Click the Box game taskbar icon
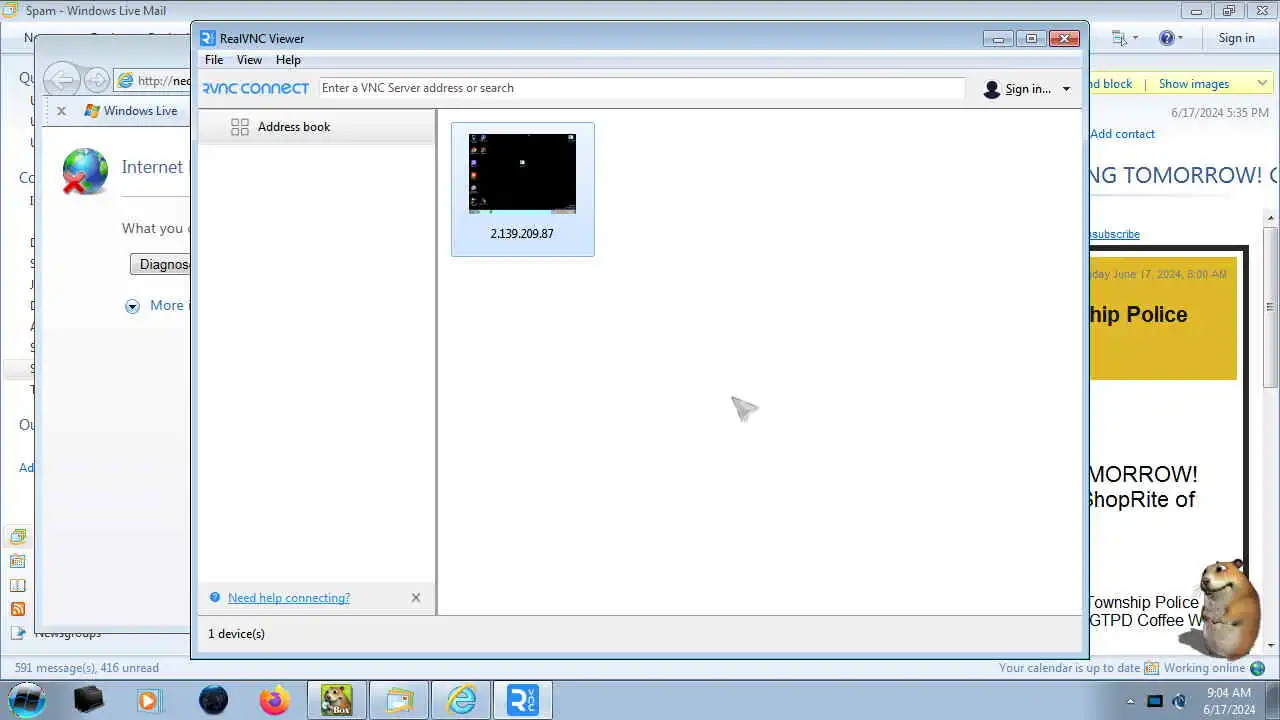This screenshot has width=1280, height=720. (336, 700)
